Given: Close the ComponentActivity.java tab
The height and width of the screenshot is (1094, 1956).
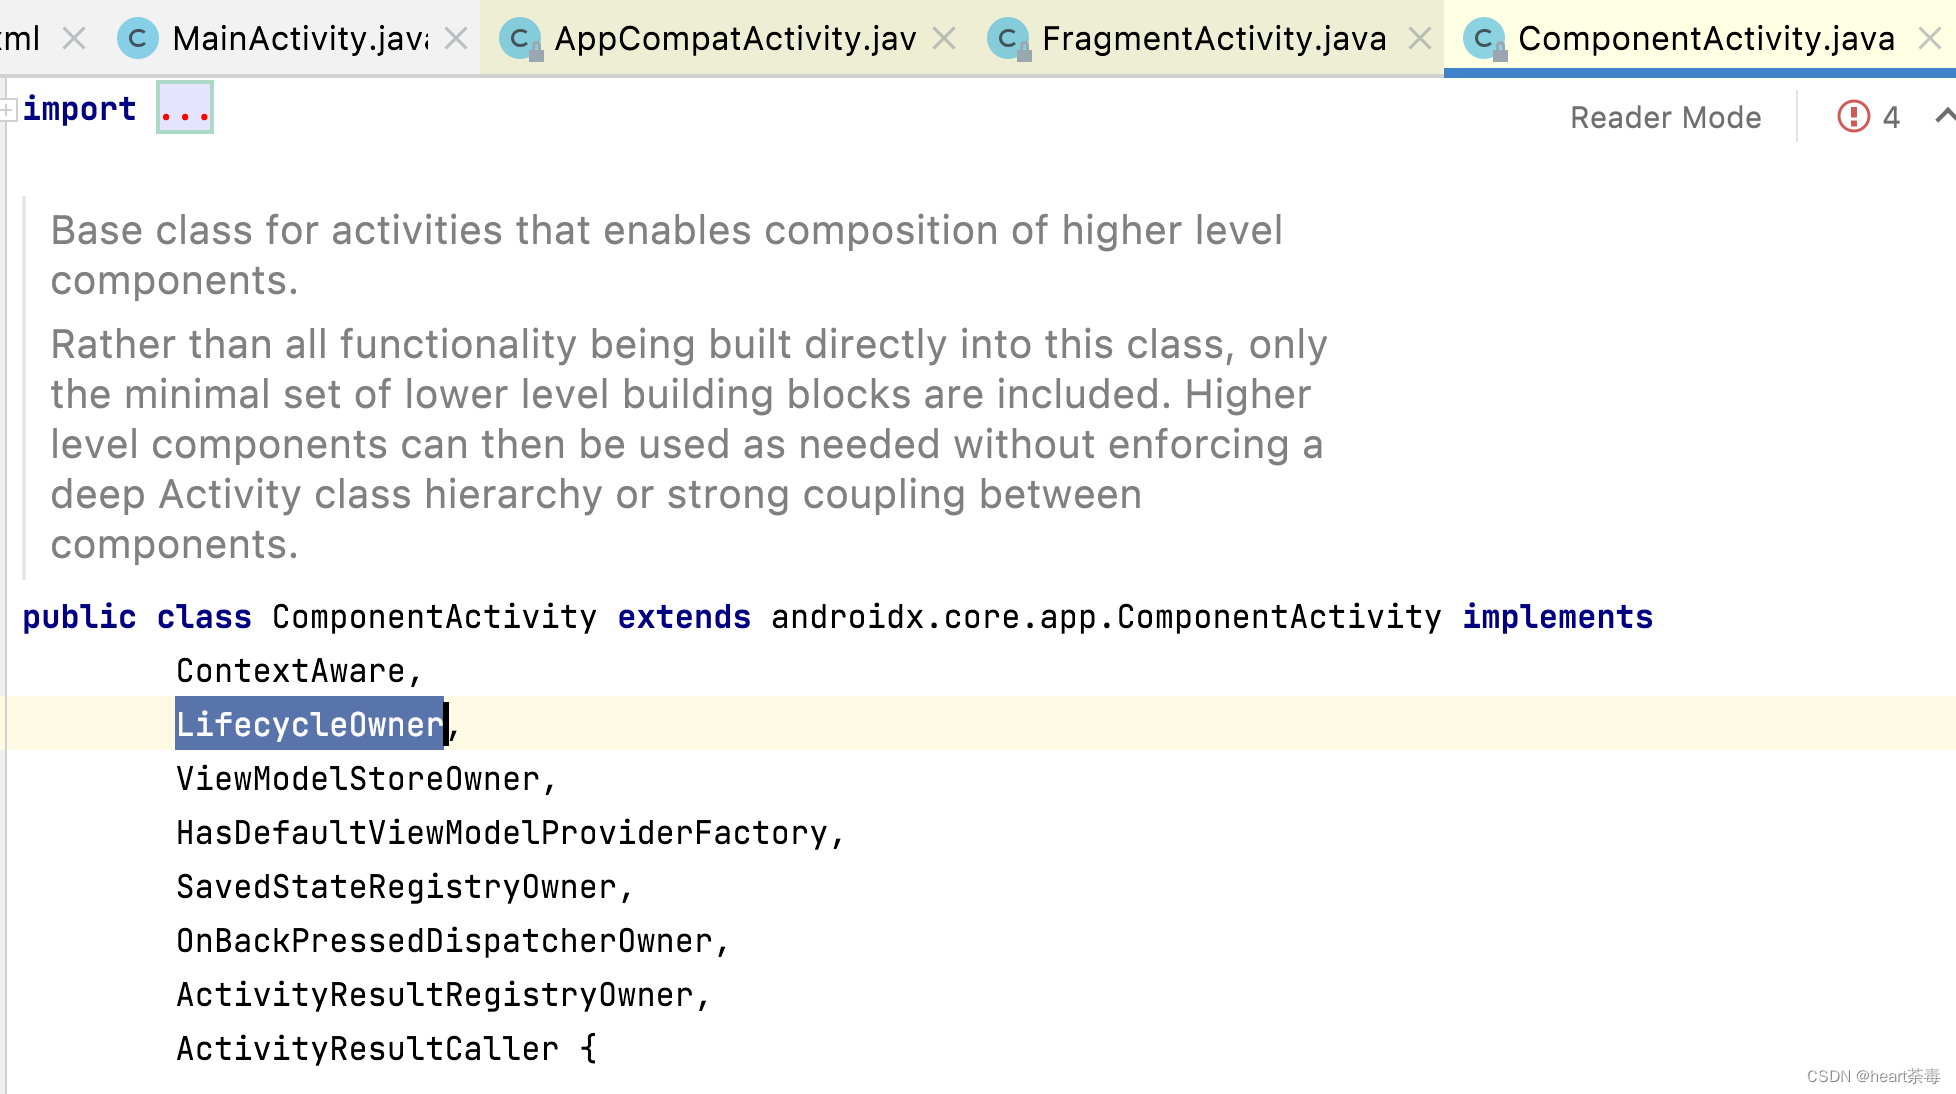Looking at the screenshot, I should 1929,38.
